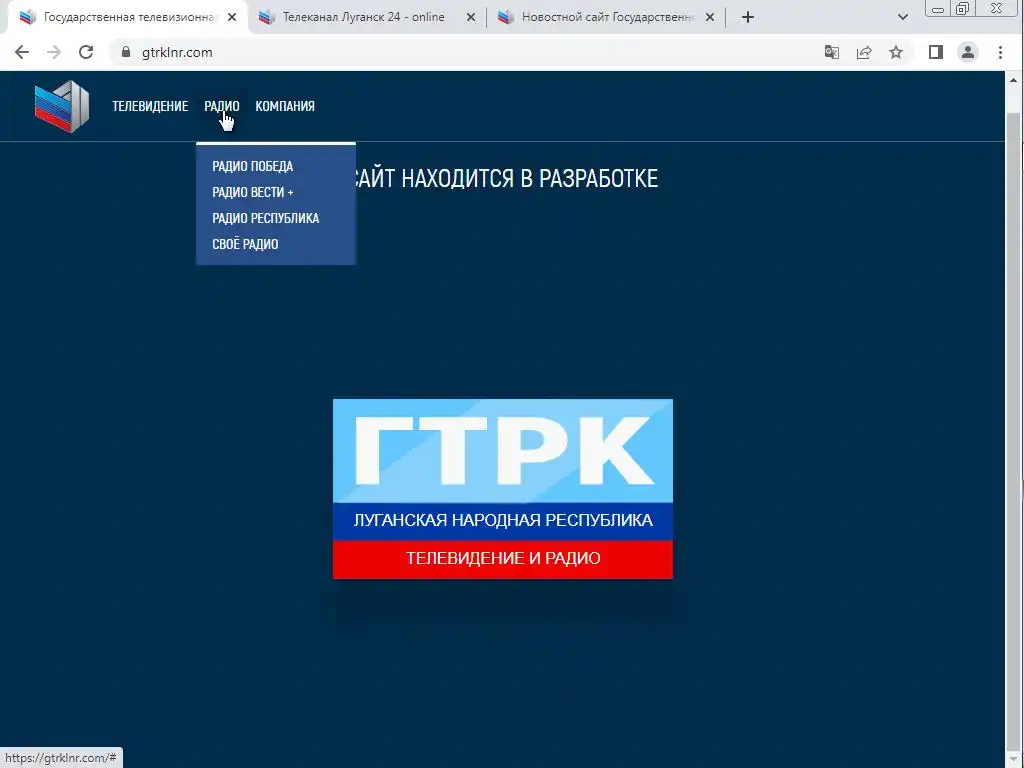Choose РАДИО РЕСПУБЛИКА from the dropdown
The height and width of the screenshot is (768, 1024).
coord(266,218)
